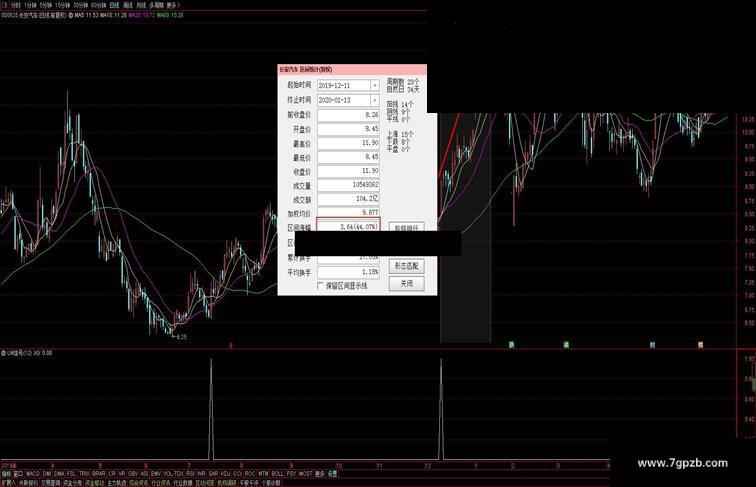Switch to the 30分钟 period tab
Screen dimensions: 756x487
(x=81, y=5)
